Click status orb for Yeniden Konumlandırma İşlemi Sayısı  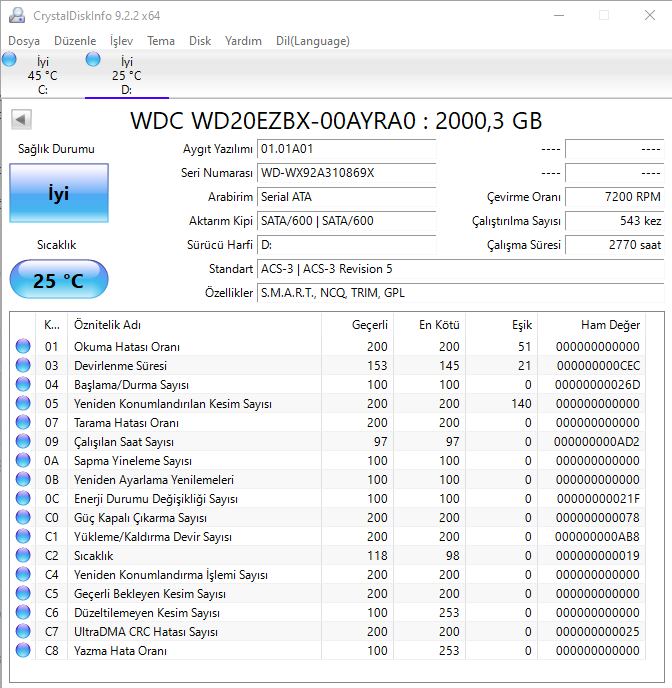click(23, 574)
